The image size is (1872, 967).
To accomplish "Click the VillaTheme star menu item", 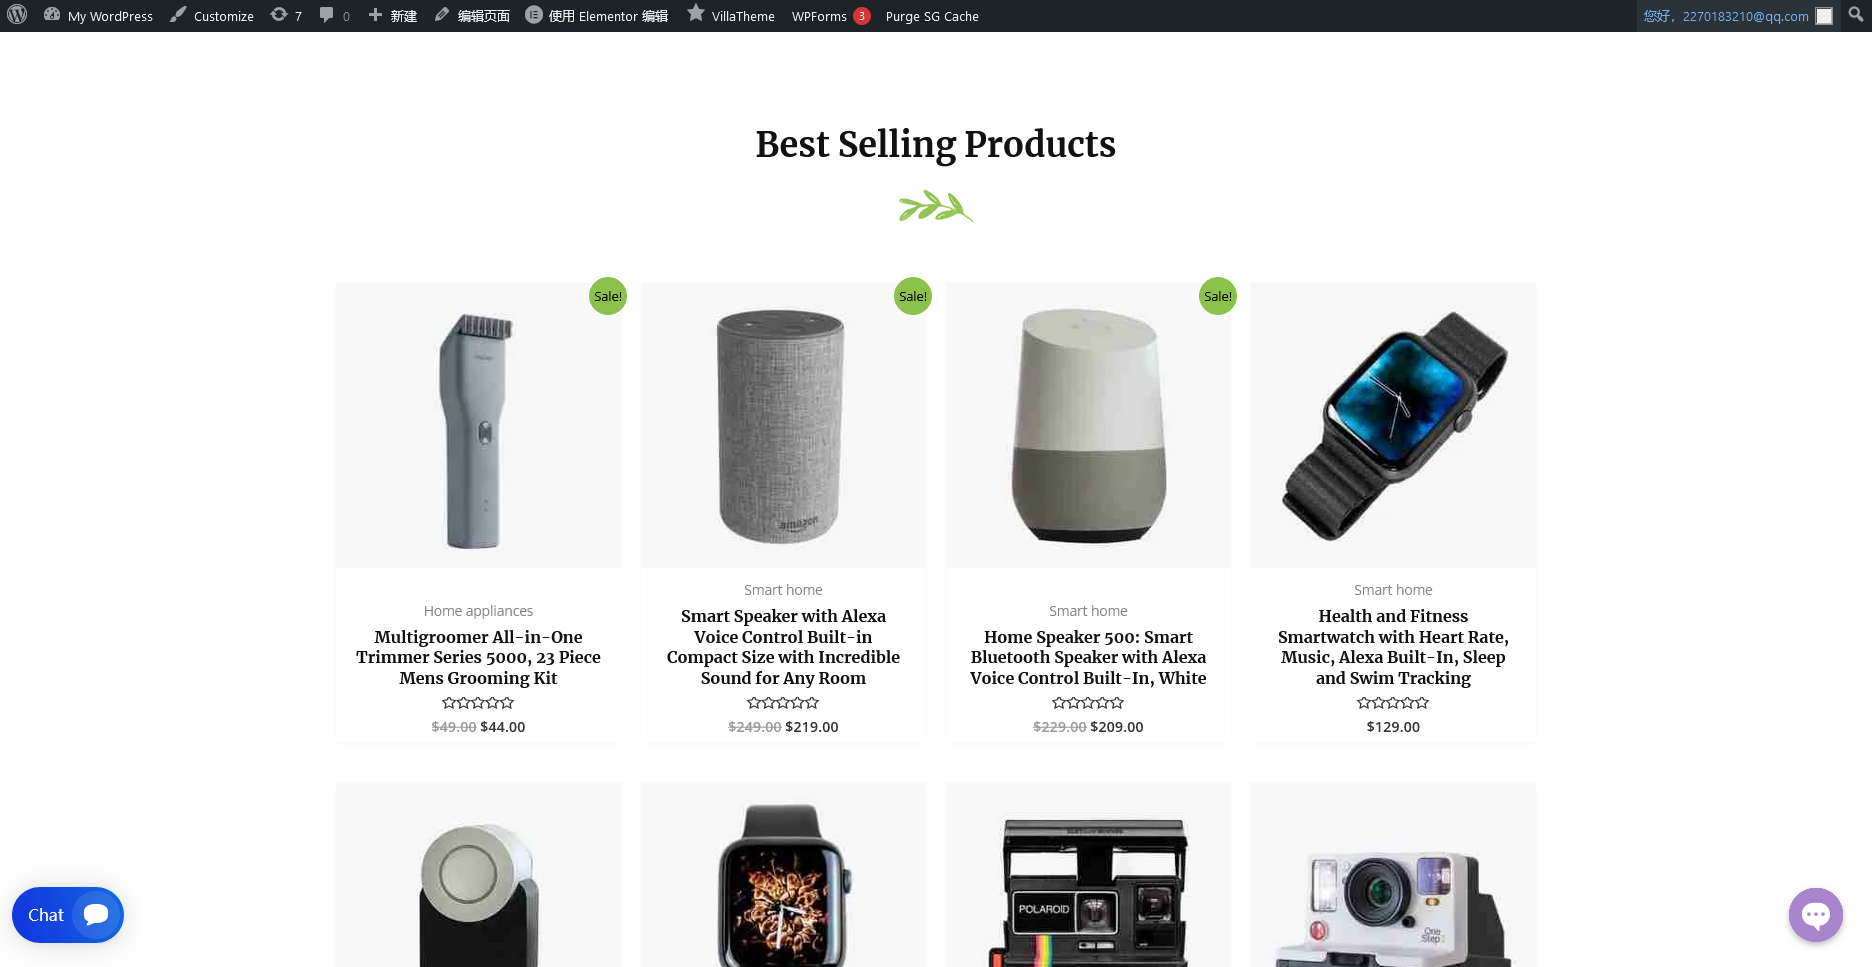I will [x=731, y=15].
